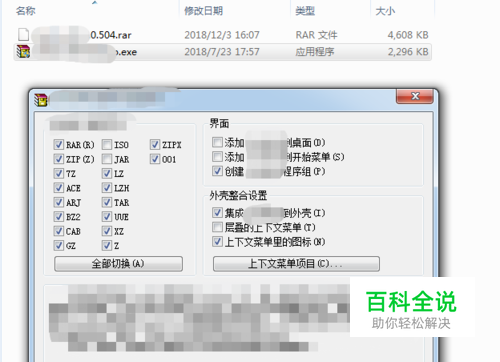The image size is (500, 362).
Task: Toggle integrate into shell (I) checkbox
Action: [x=217, y=213]
